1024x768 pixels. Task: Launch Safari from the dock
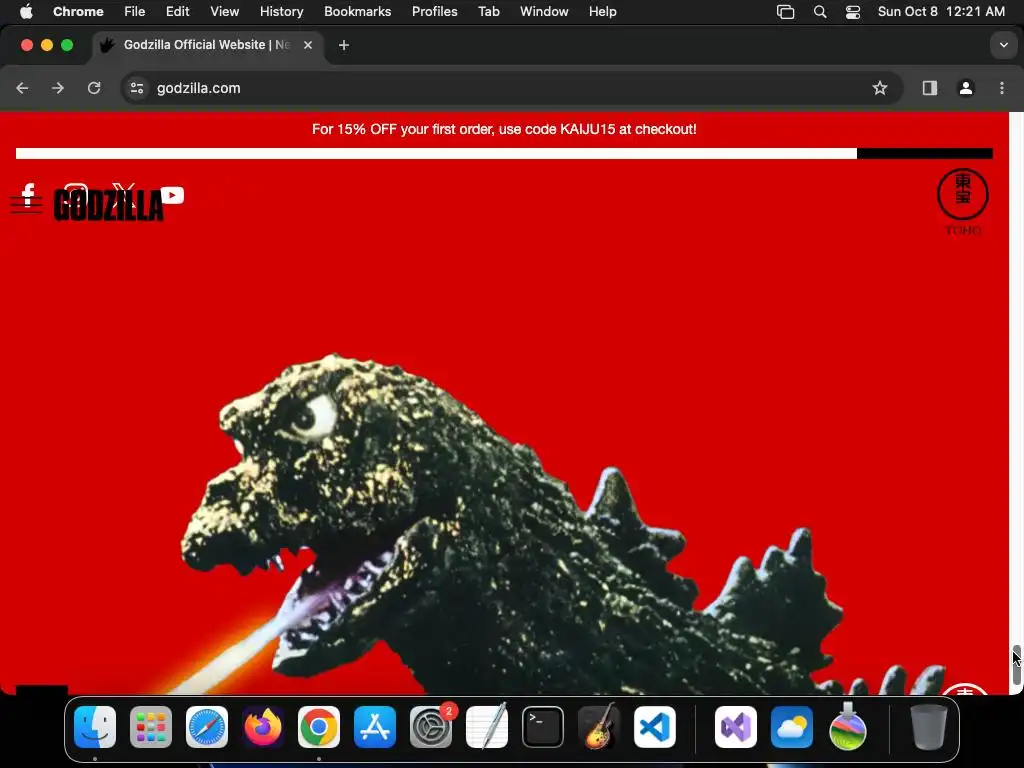207,727
